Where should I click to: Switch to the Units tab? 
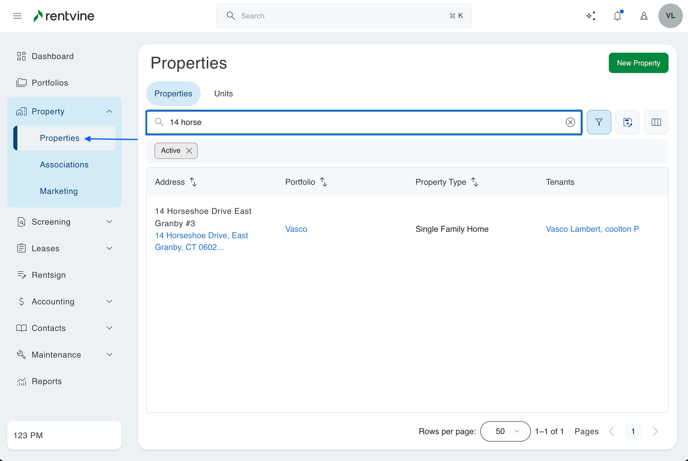(223, 93)
